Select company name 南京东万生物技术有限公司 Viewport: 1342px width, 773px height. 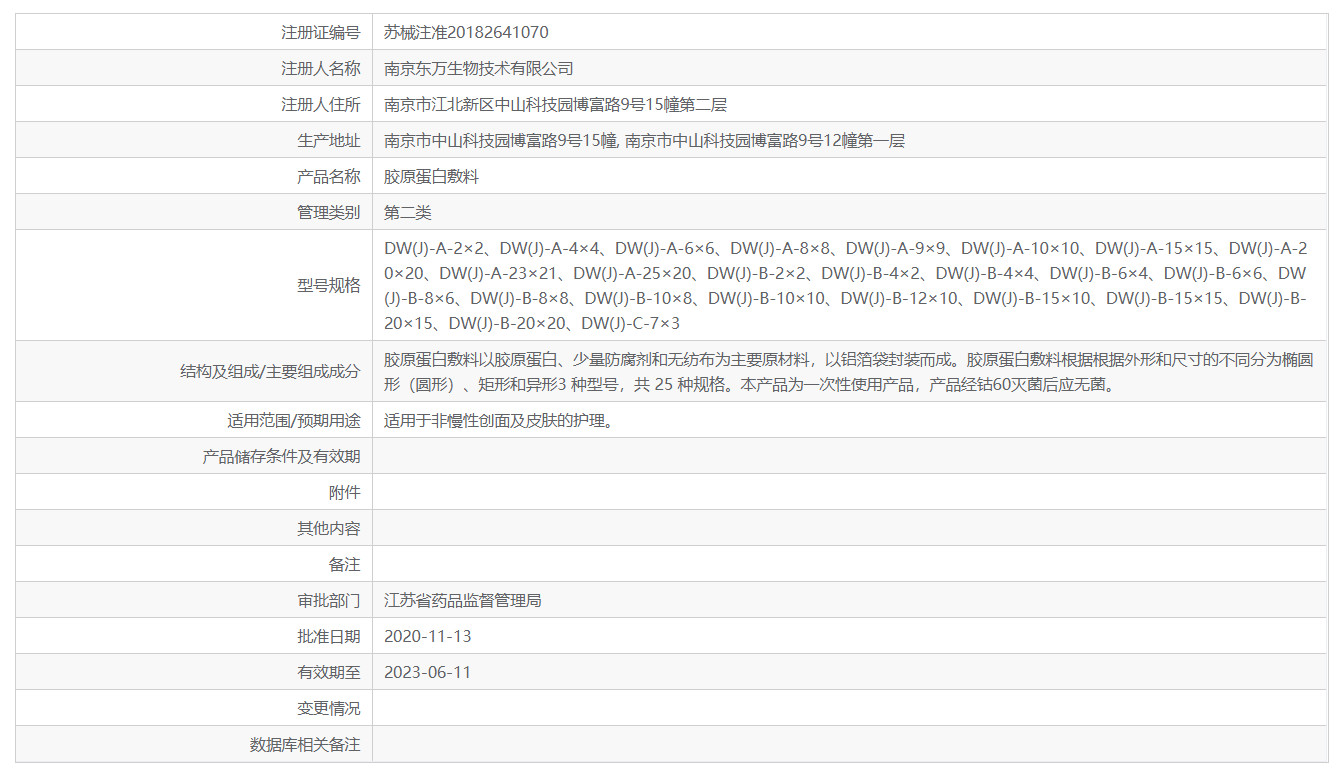pyautogui.click(x=479, y=68)
